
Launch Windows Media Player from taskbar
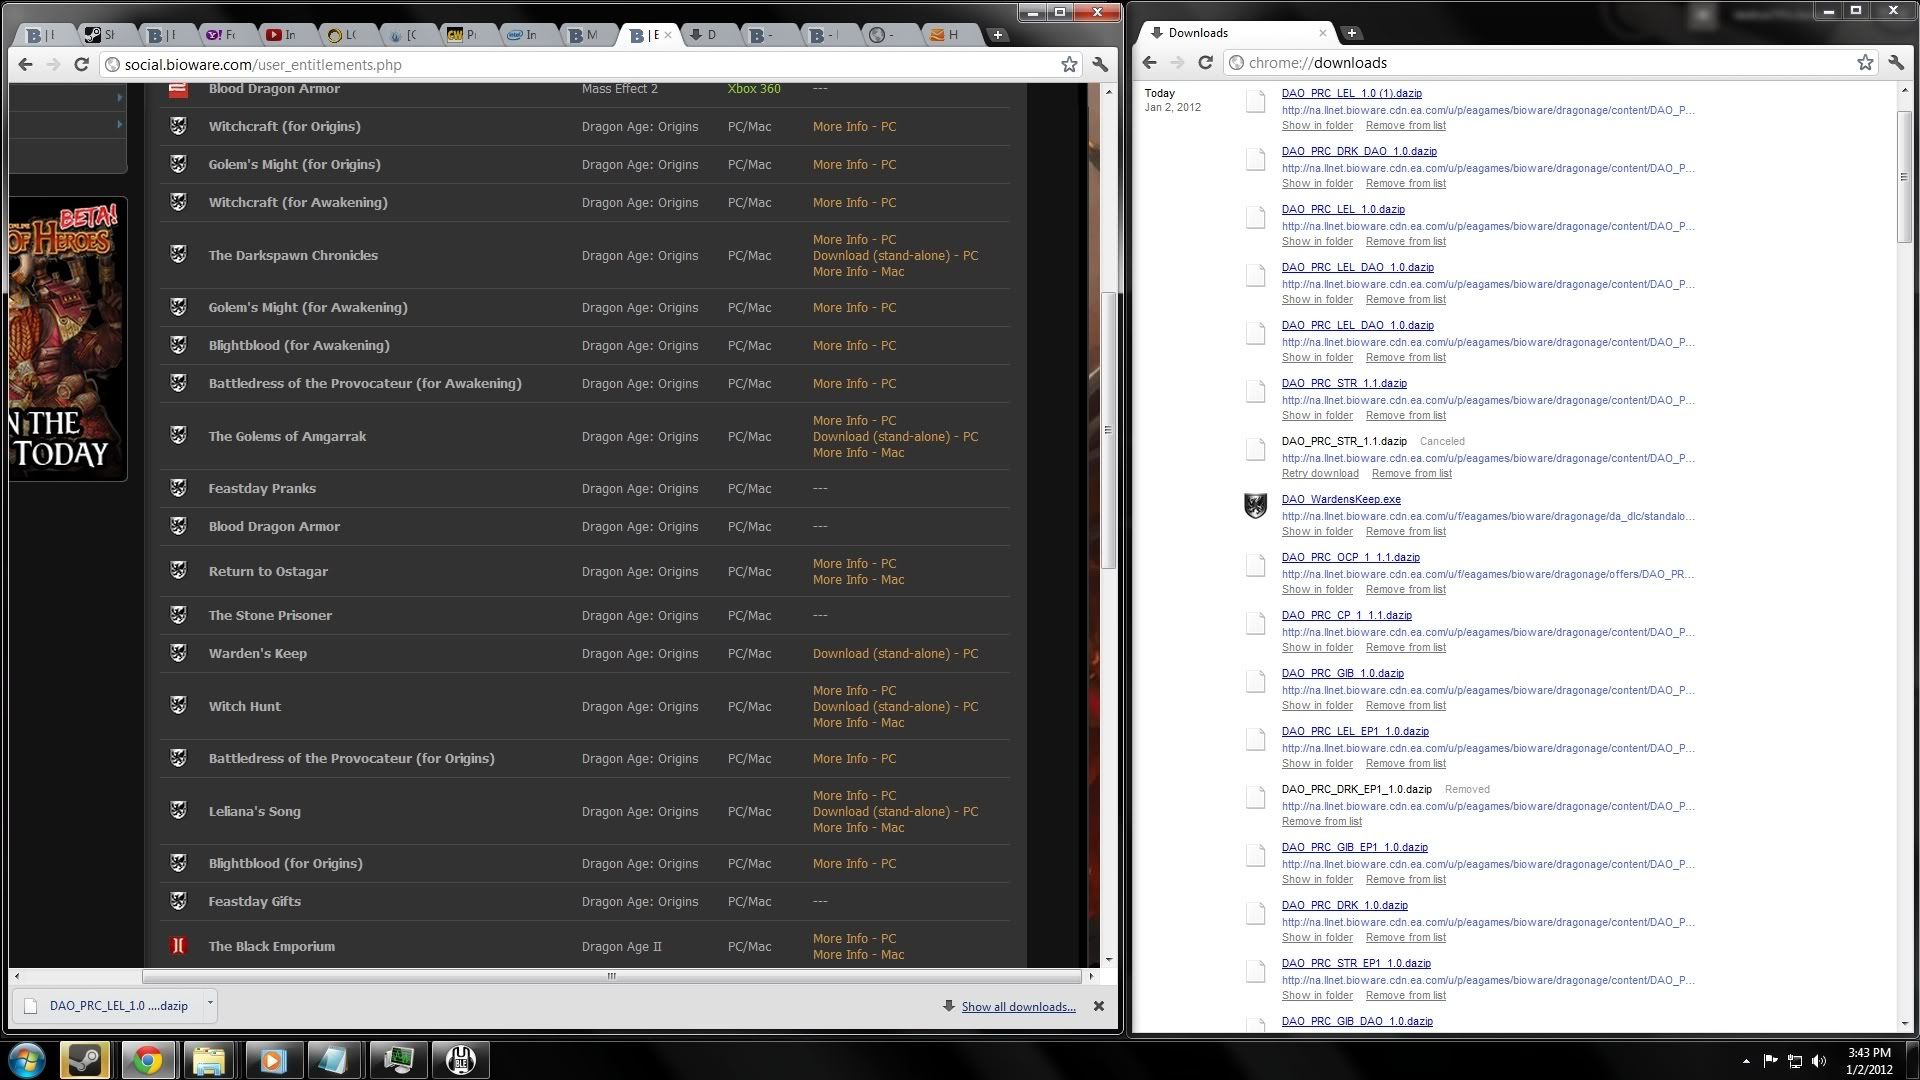coord(272,1060)
